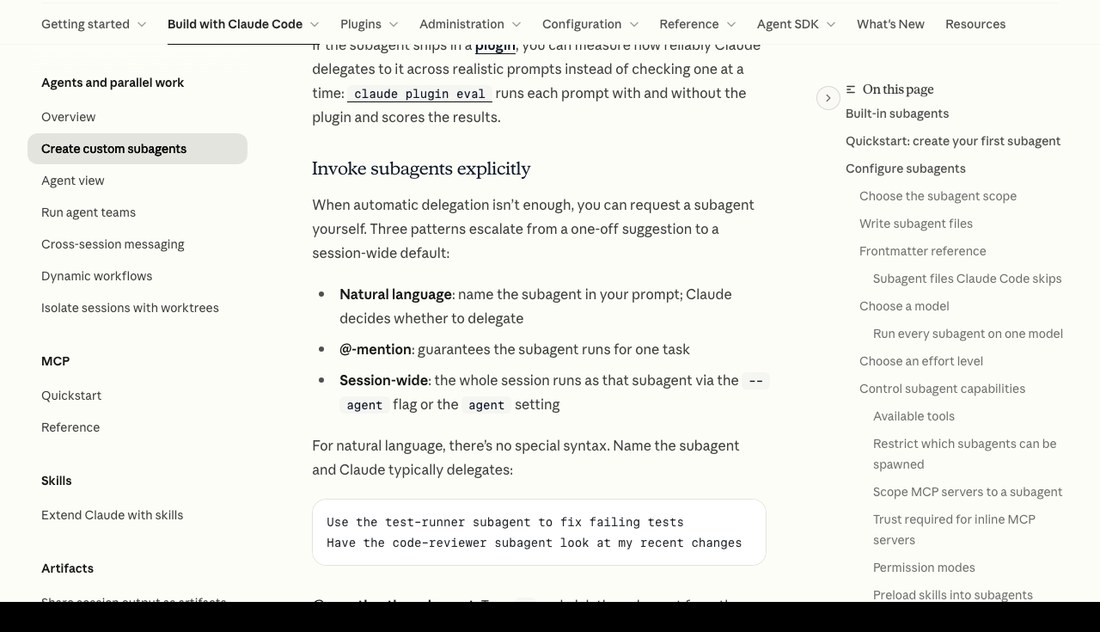Open the Plugins dropdown chevron
This screenshot has height=632, width=1100.
coord(394,25)
